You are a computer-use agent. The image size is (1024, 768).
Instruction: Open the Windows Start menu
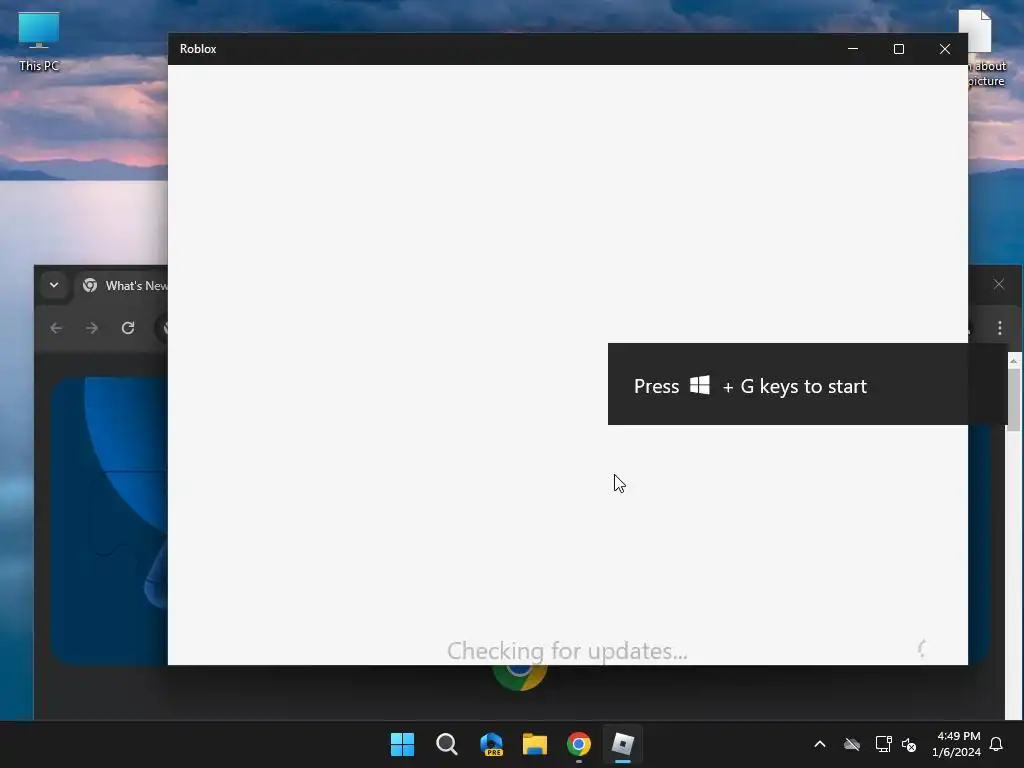(x=402, y=744)
